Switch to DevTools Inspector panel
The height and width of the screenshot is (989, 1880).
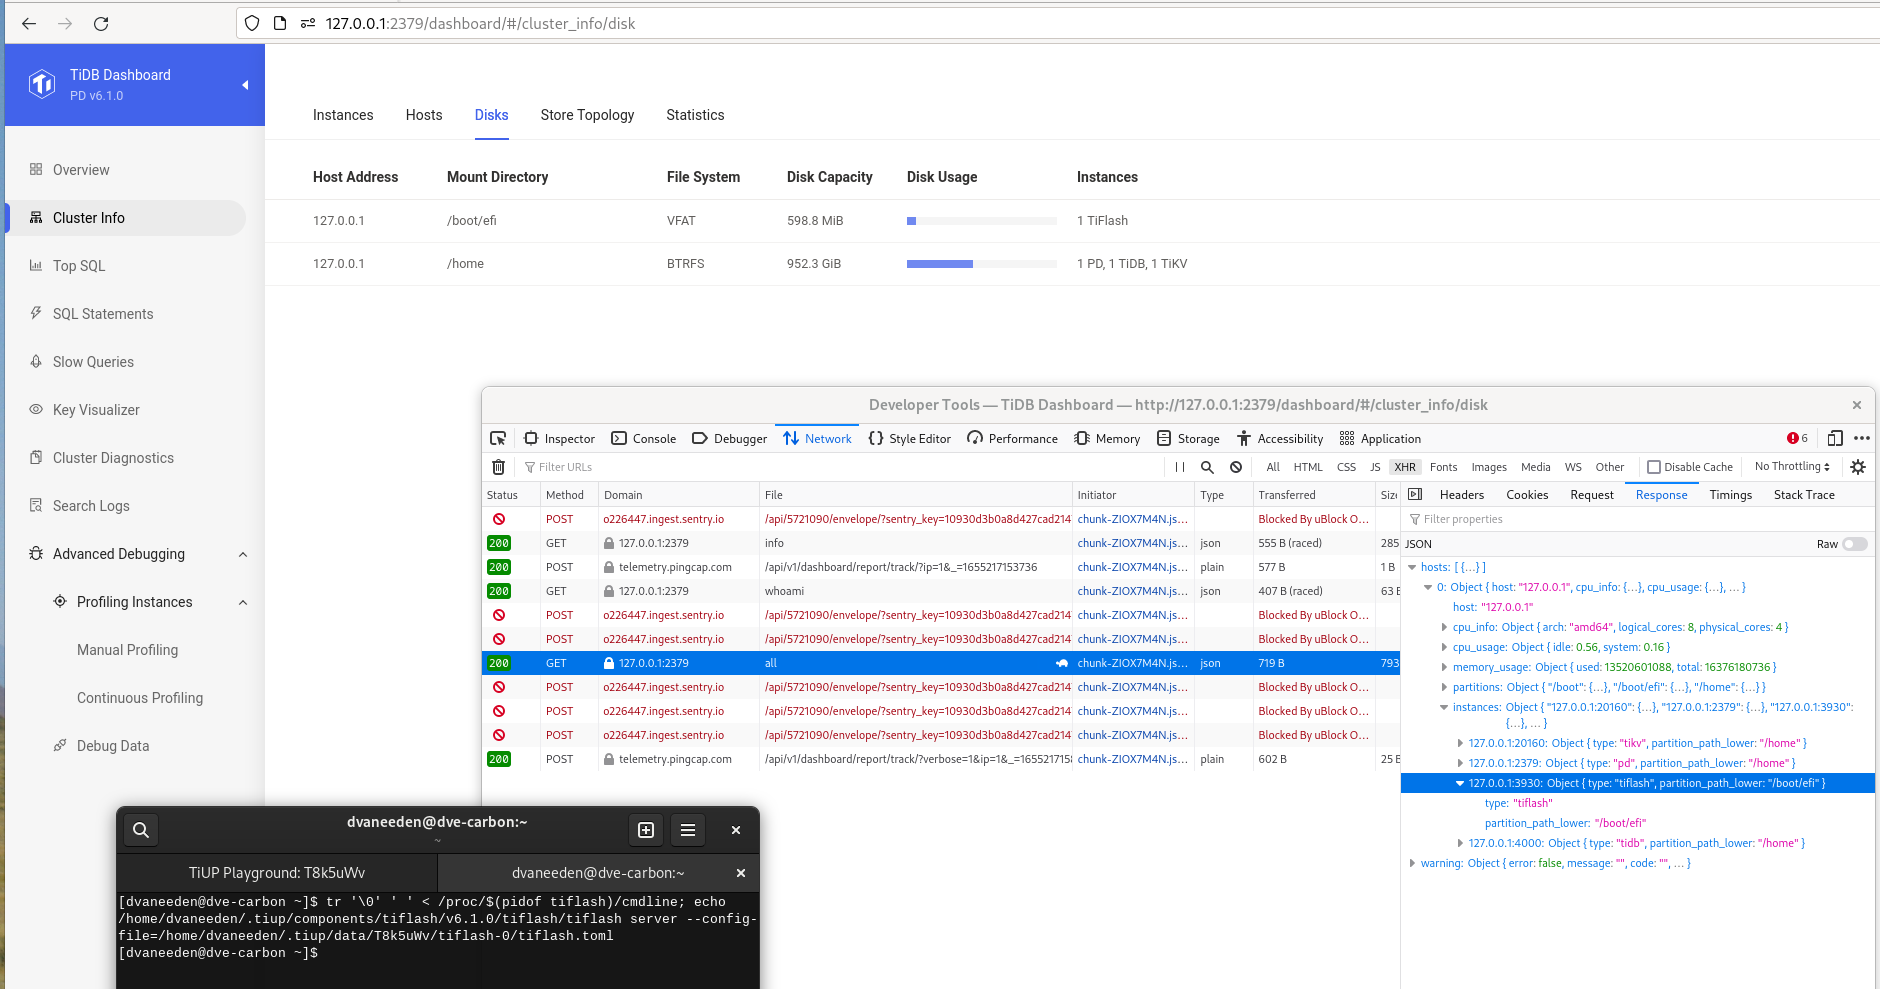point(560,438)
